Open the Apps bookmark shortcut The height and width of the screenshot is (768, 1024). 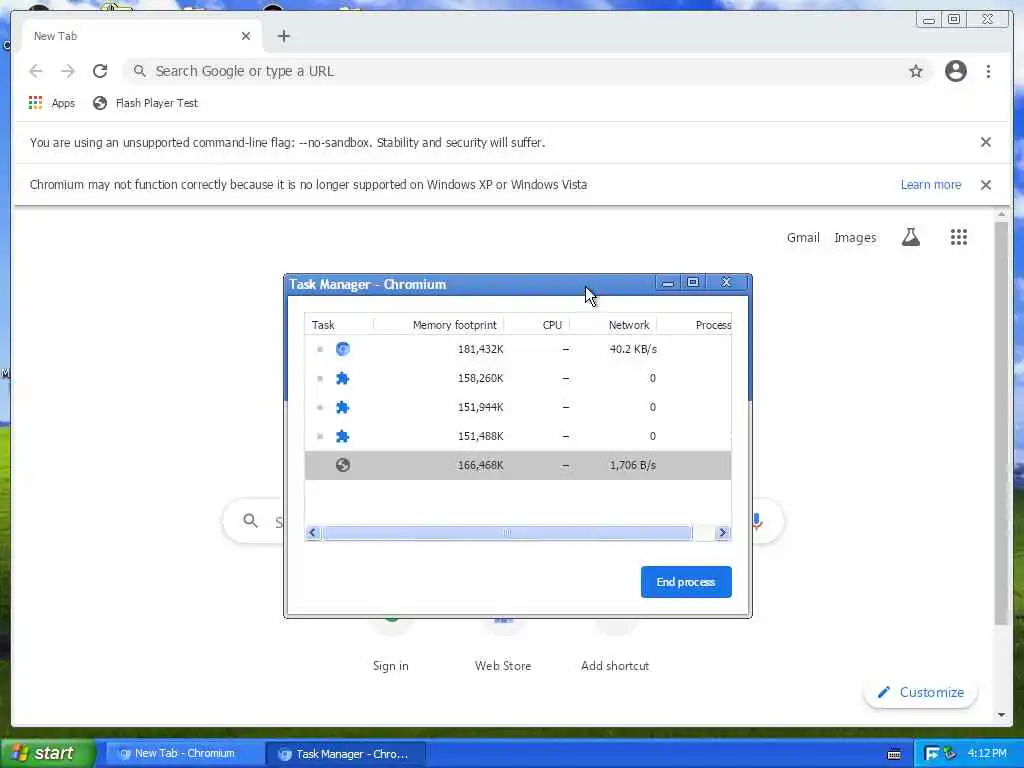(x=52, y=103)
